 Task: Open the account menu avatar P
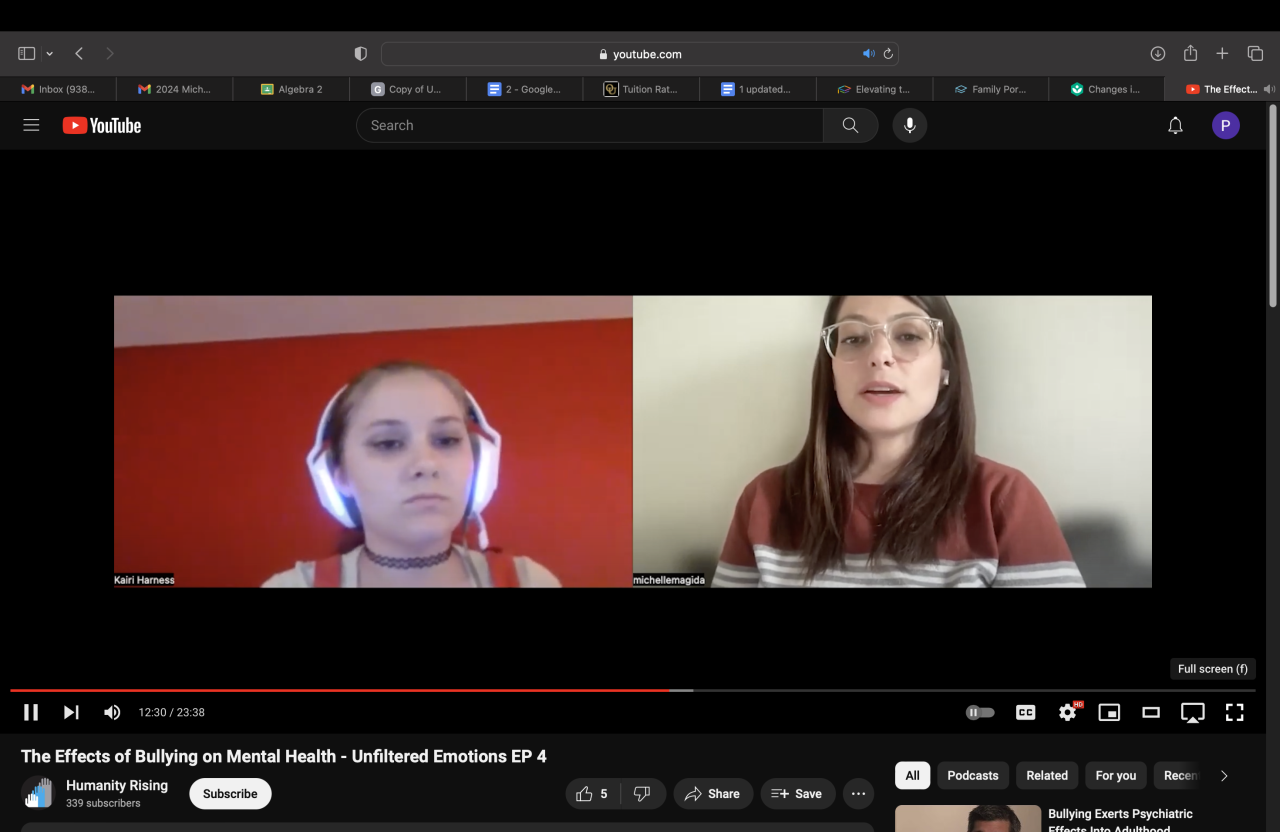point(1225,125)
